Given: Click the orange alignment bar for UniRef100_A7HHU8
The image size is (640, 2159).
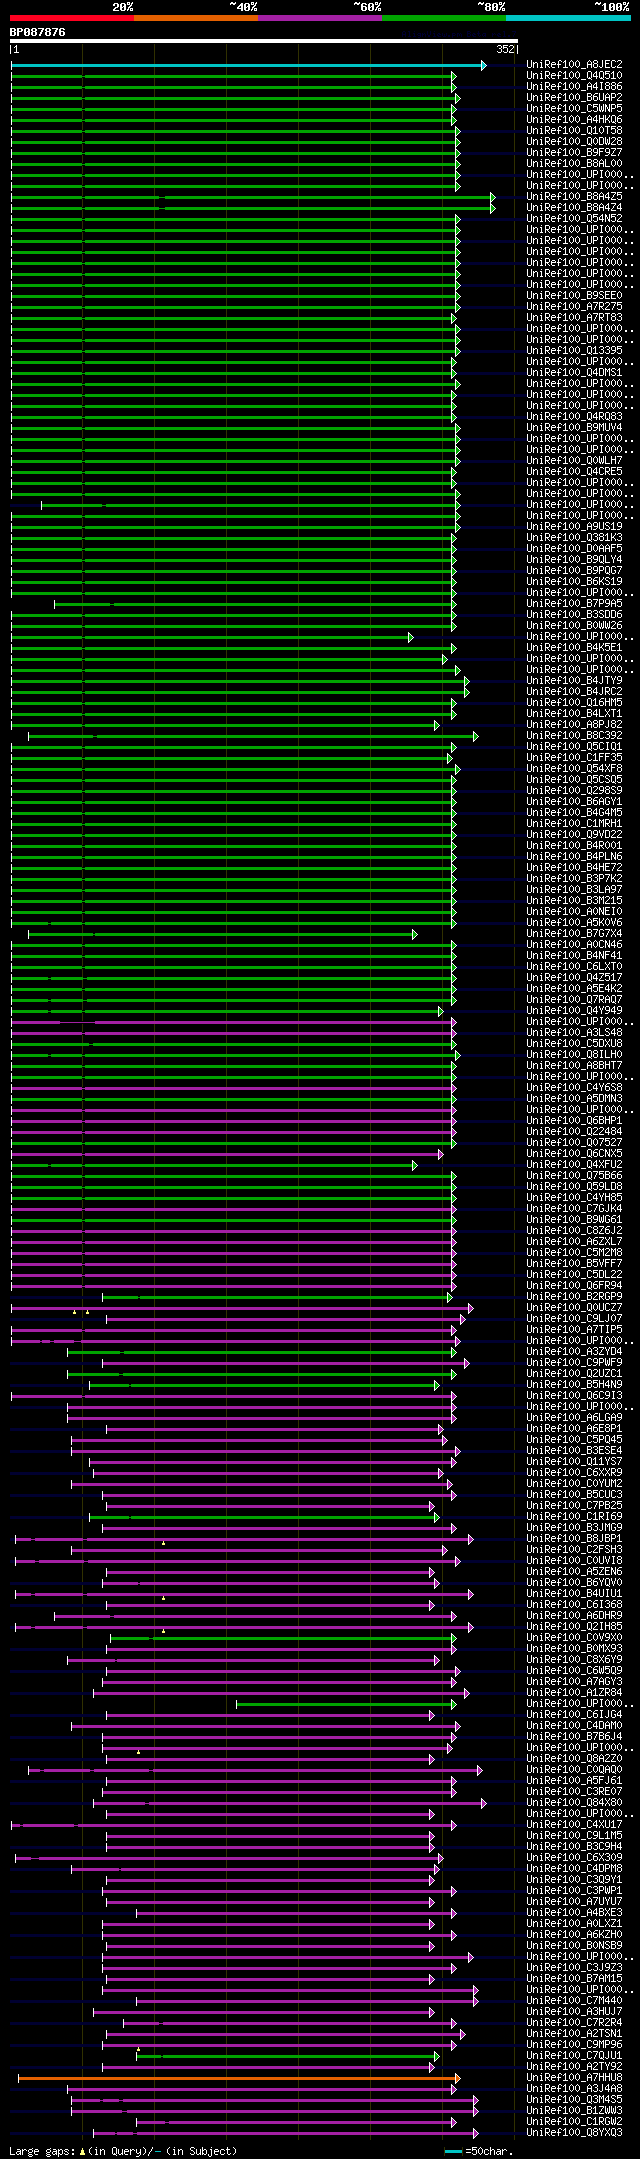Looking at the screenshot, I should [239, 2078].
